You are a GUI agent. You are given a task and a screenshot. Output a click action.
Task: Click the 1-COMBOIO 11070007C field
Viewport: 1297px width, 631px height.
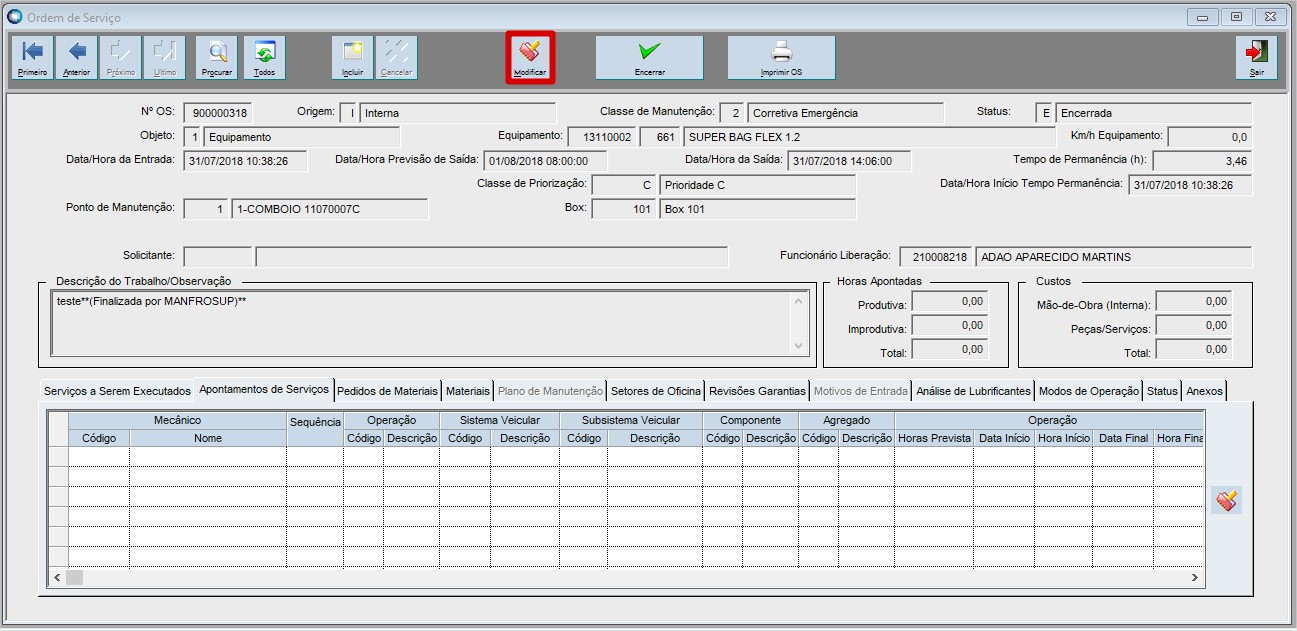point(329,209)
